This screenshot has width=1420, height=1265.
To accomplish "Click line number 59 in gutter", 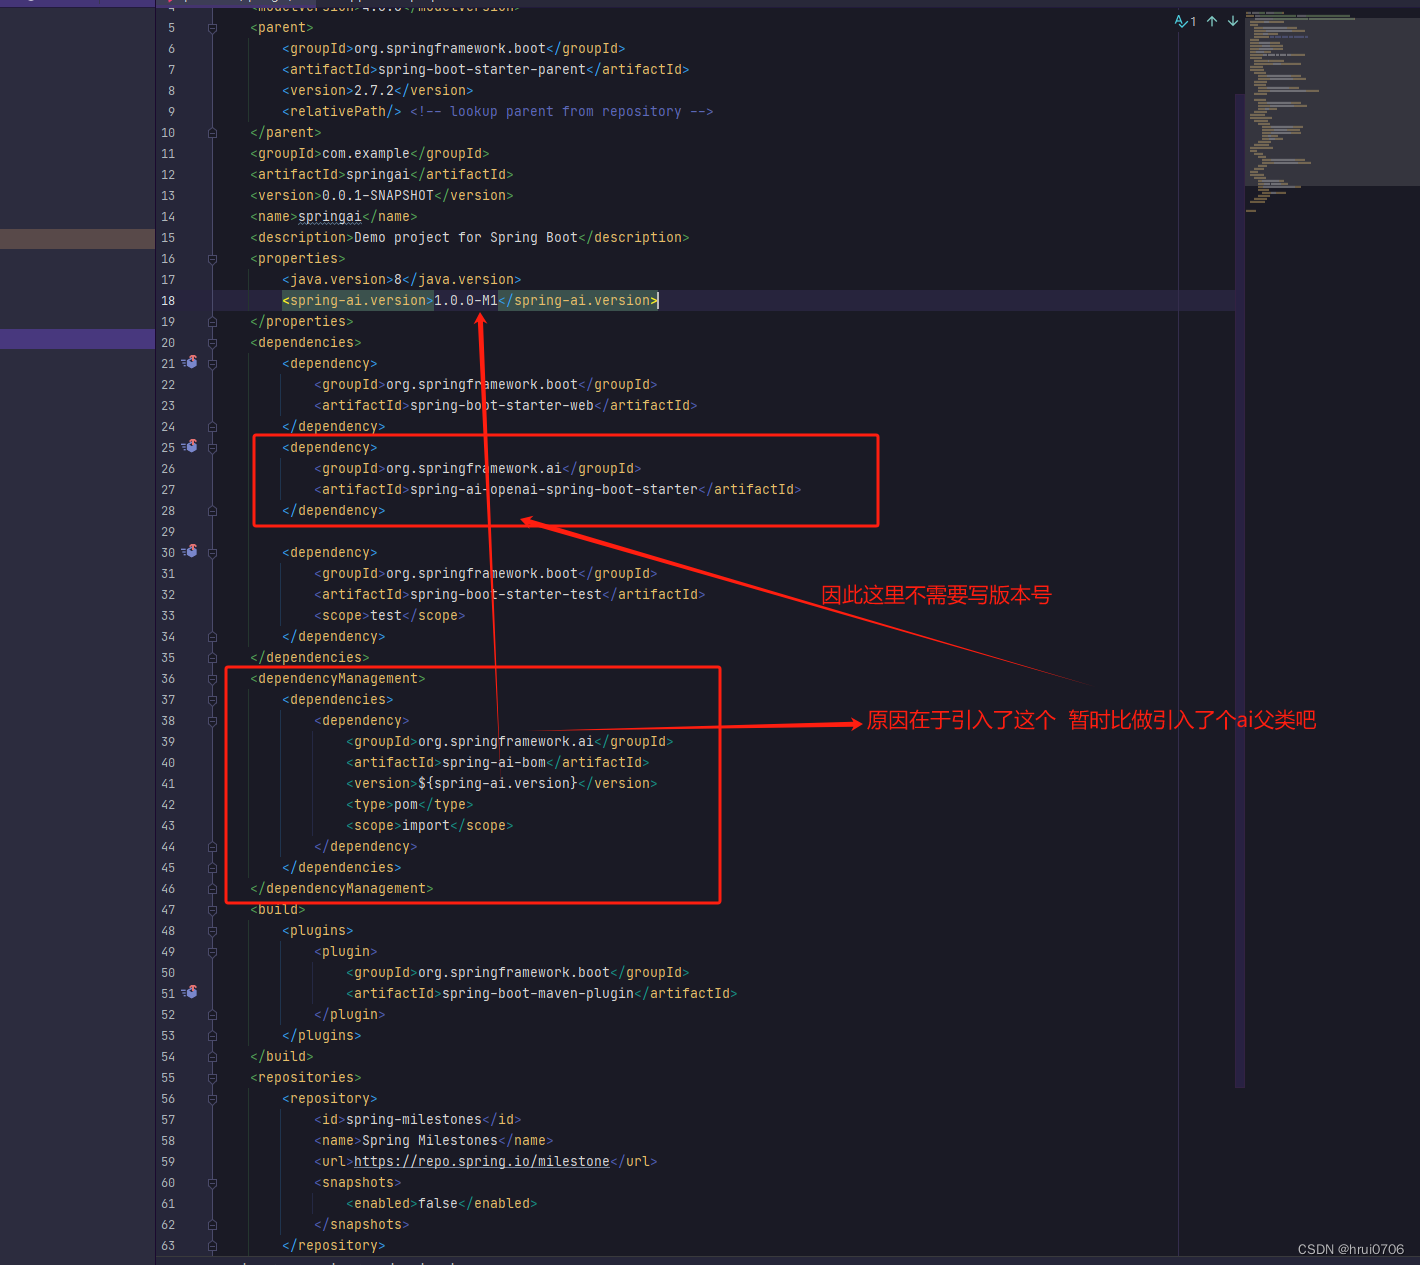I will pyautogui.click(x=168, y=1161).
